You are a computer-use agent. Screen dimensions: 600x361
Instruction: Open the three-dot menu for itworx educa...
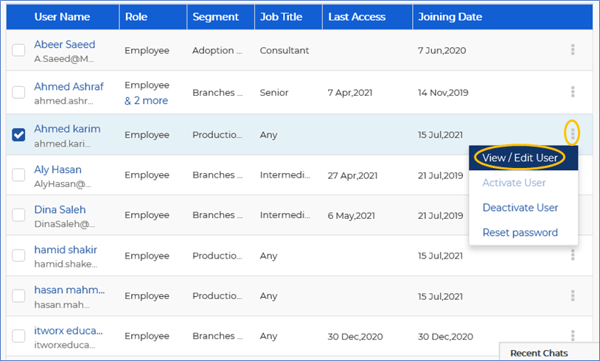(572, 335)
